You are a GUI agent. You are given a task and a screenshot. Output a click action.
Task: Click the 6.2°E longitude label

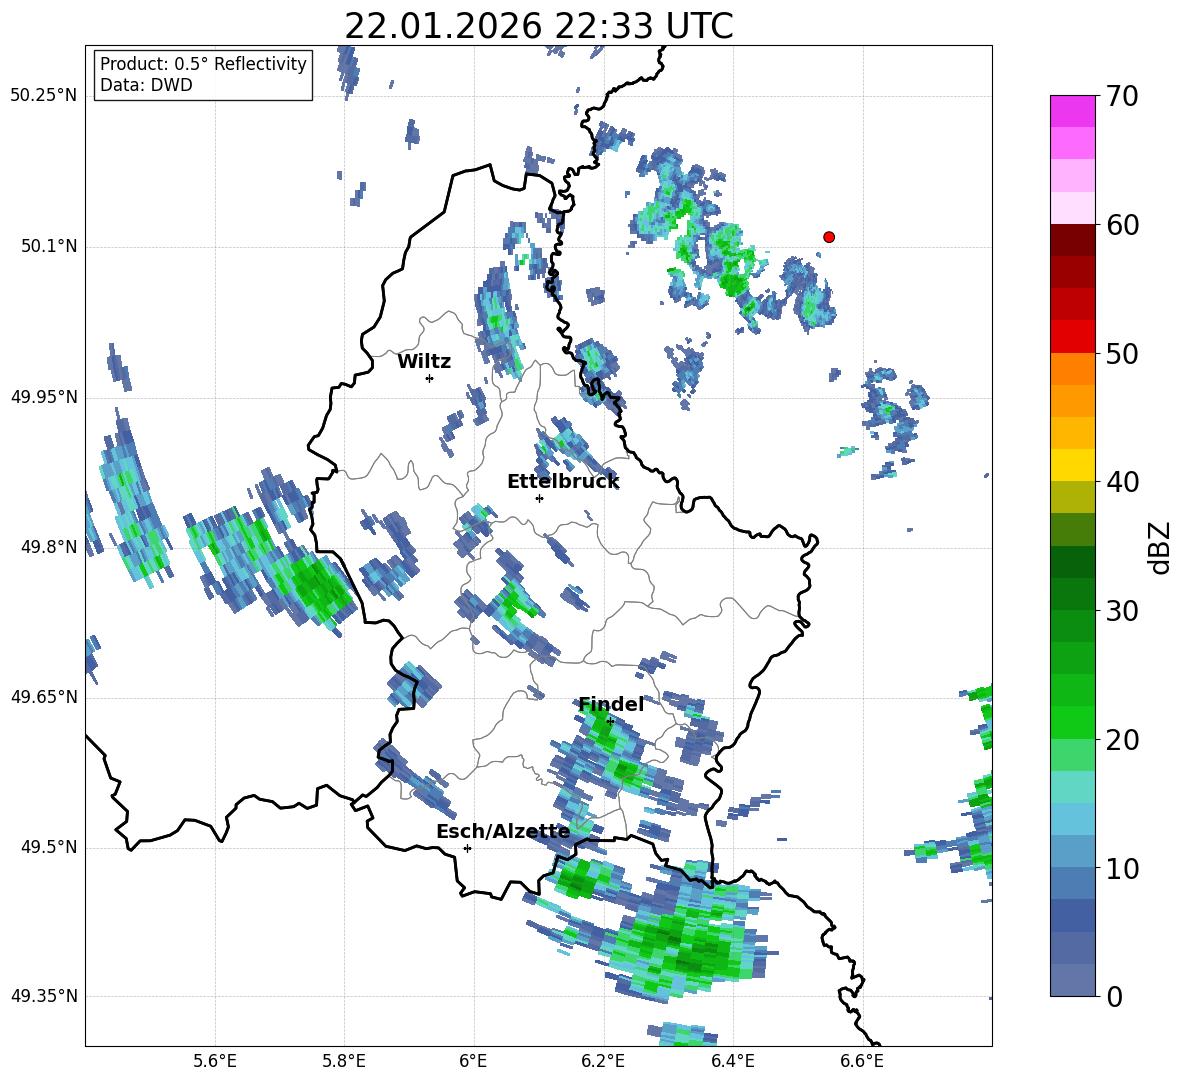(603, 1061)
